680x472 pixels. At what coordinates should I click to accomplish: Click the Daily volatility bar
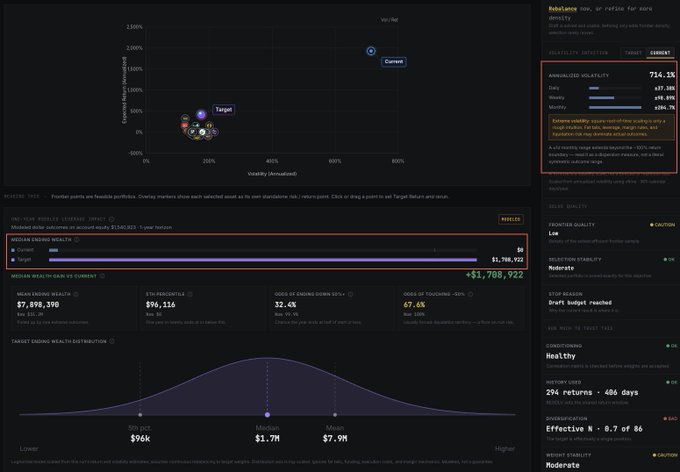pos(594,88)
